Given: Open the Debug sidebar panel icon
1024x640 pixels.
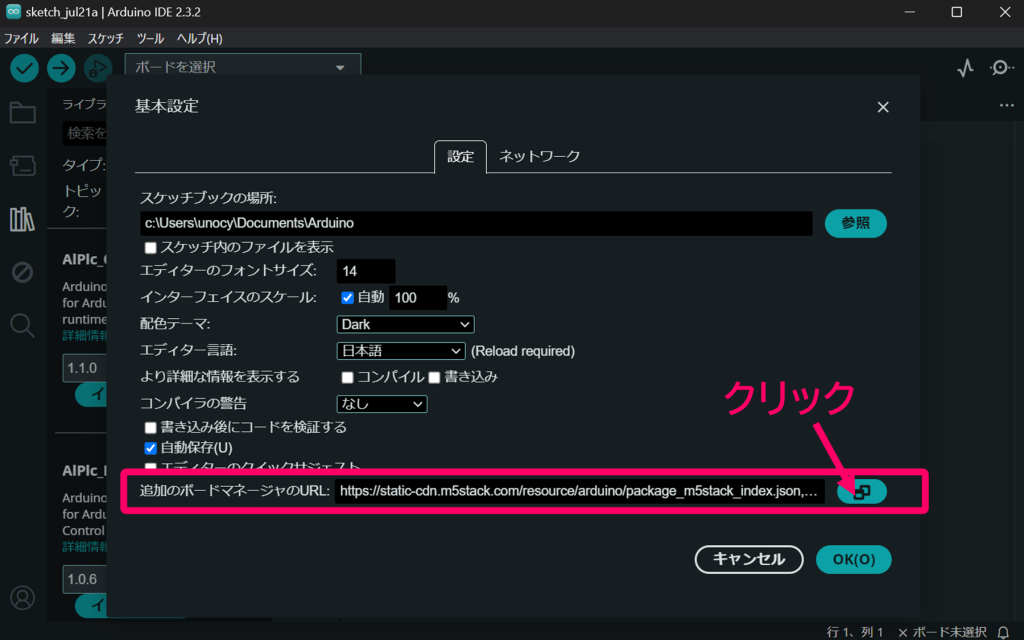Looking at the screenshot, I should [22, 272].
